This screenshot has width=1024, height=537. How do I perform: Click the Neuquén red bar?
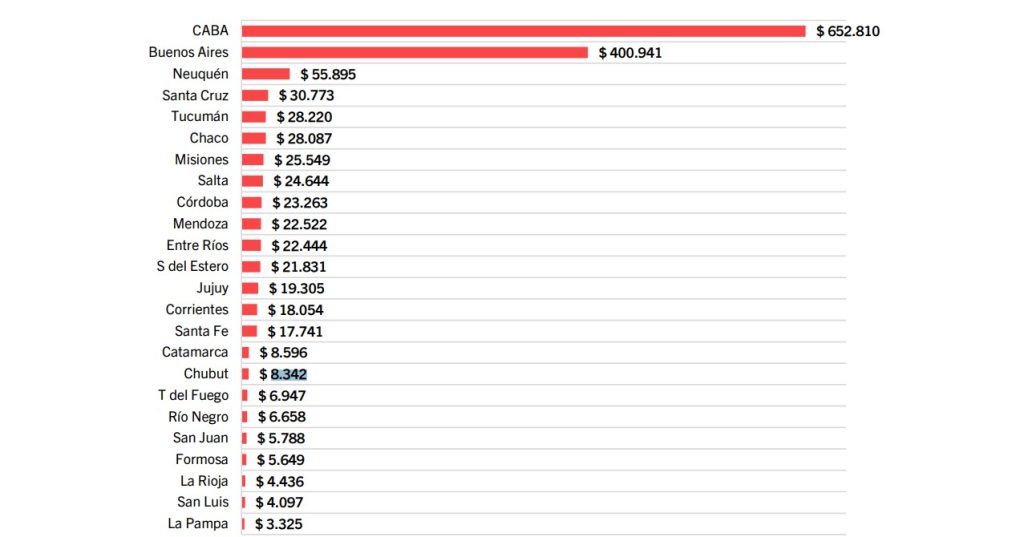click(x=265, y=74)
